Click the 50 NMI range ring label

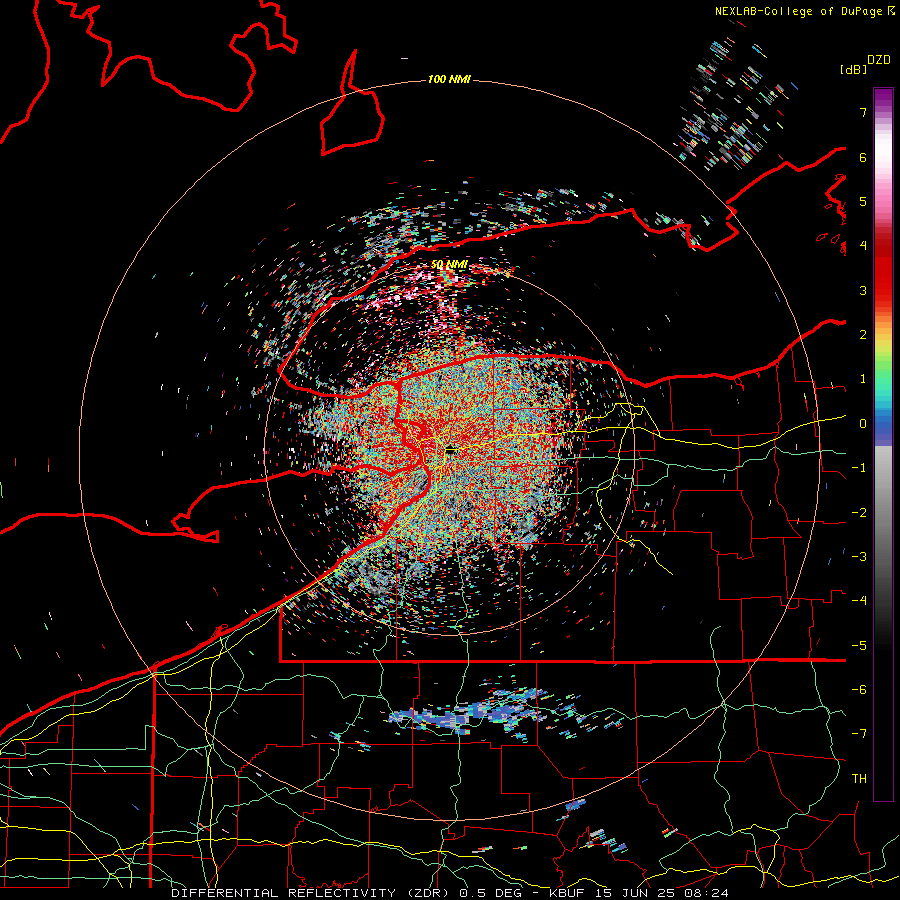click(449, 265)
